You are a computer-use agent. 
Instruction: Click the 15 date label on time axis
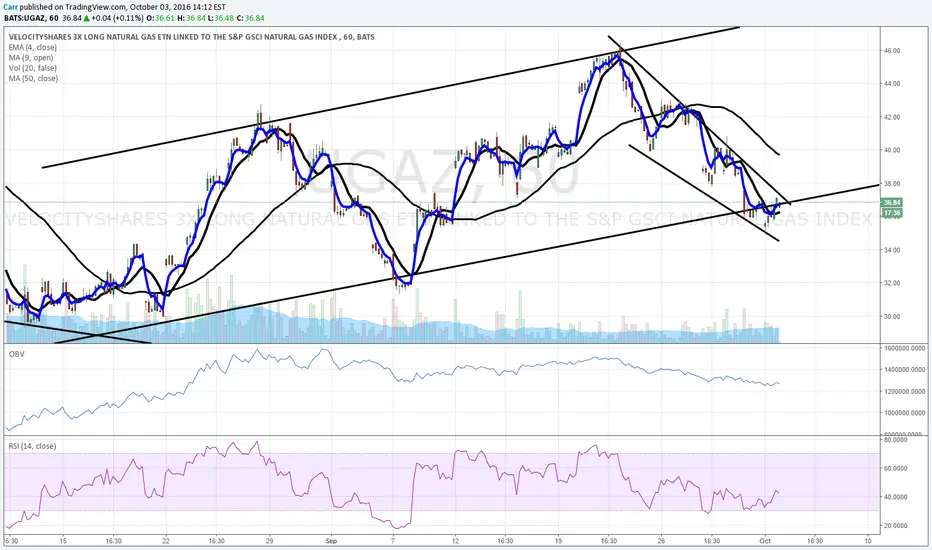63,541
